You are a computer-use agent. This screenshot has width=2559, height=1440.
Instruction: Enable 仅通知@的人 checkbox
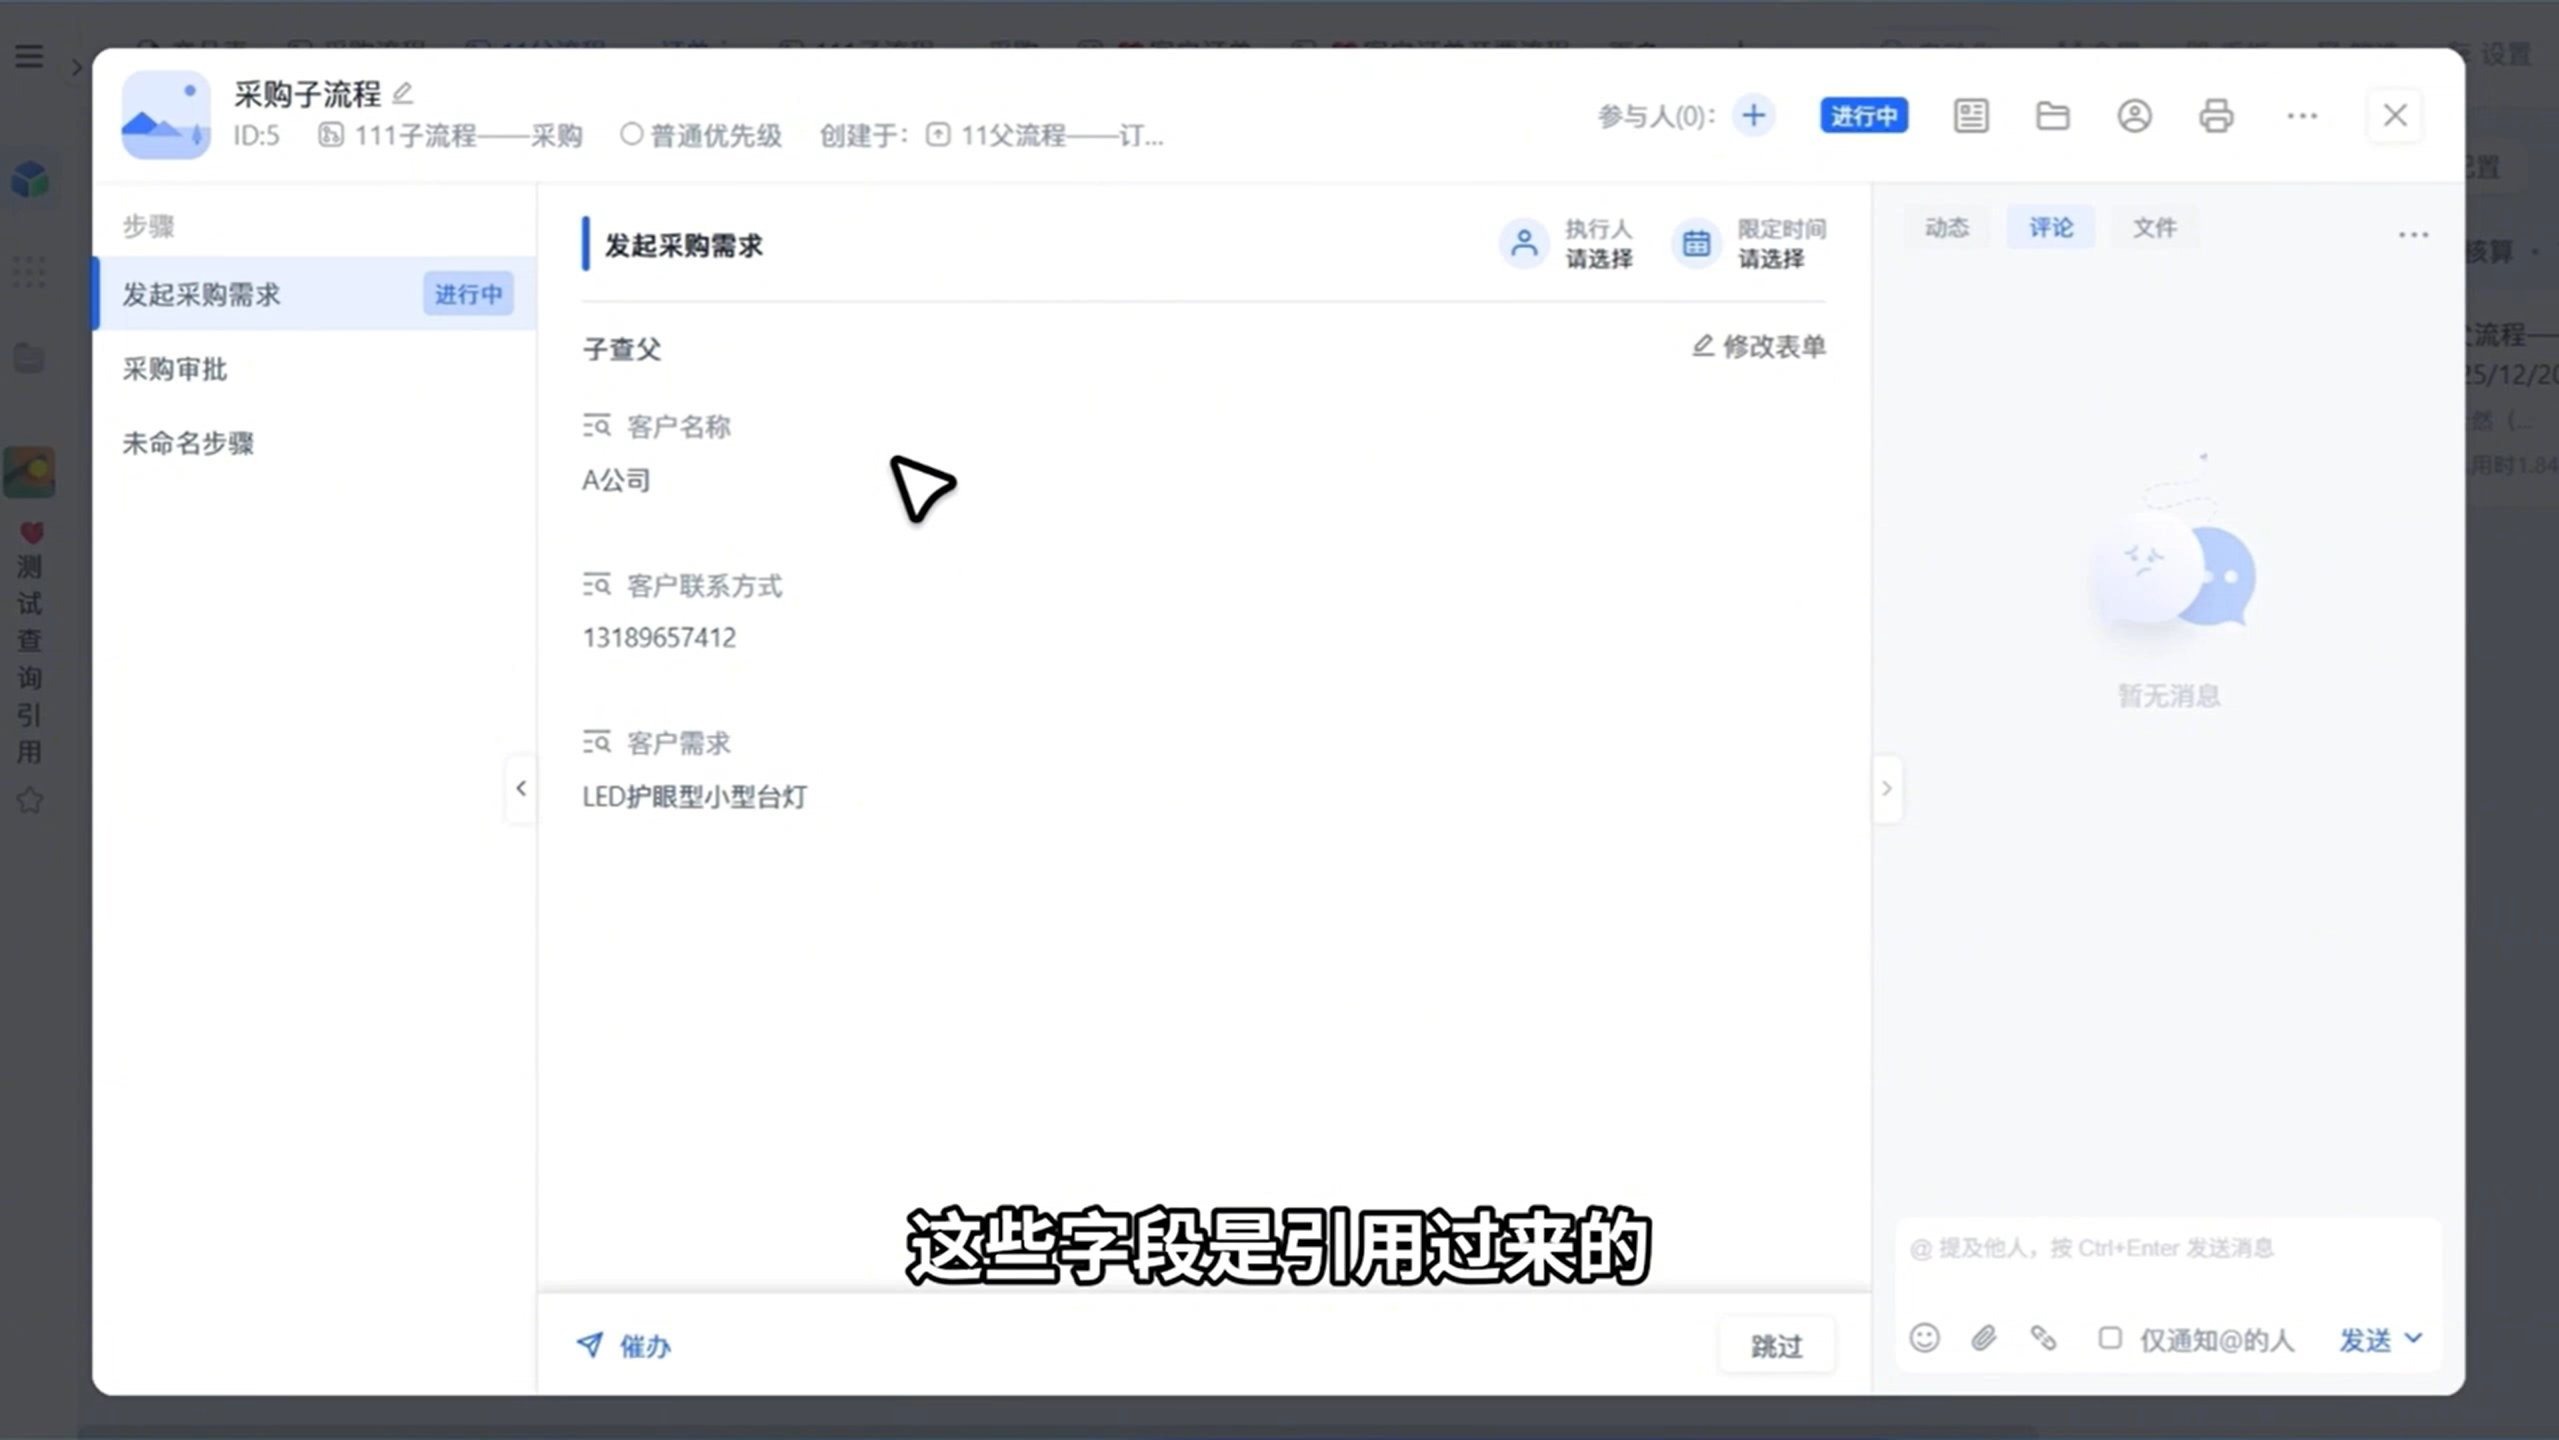click(2109, 1338)
